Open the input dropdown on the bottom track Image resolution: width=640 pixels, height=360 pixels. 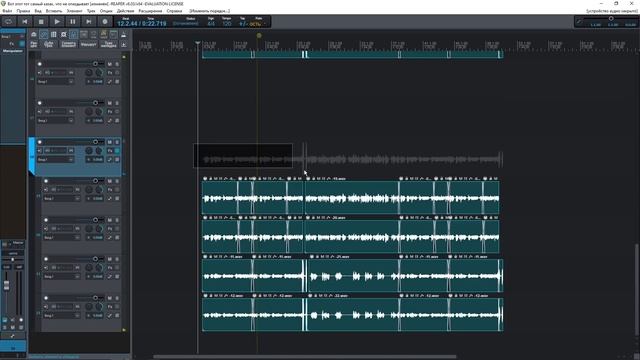click(x=62, y=316)
